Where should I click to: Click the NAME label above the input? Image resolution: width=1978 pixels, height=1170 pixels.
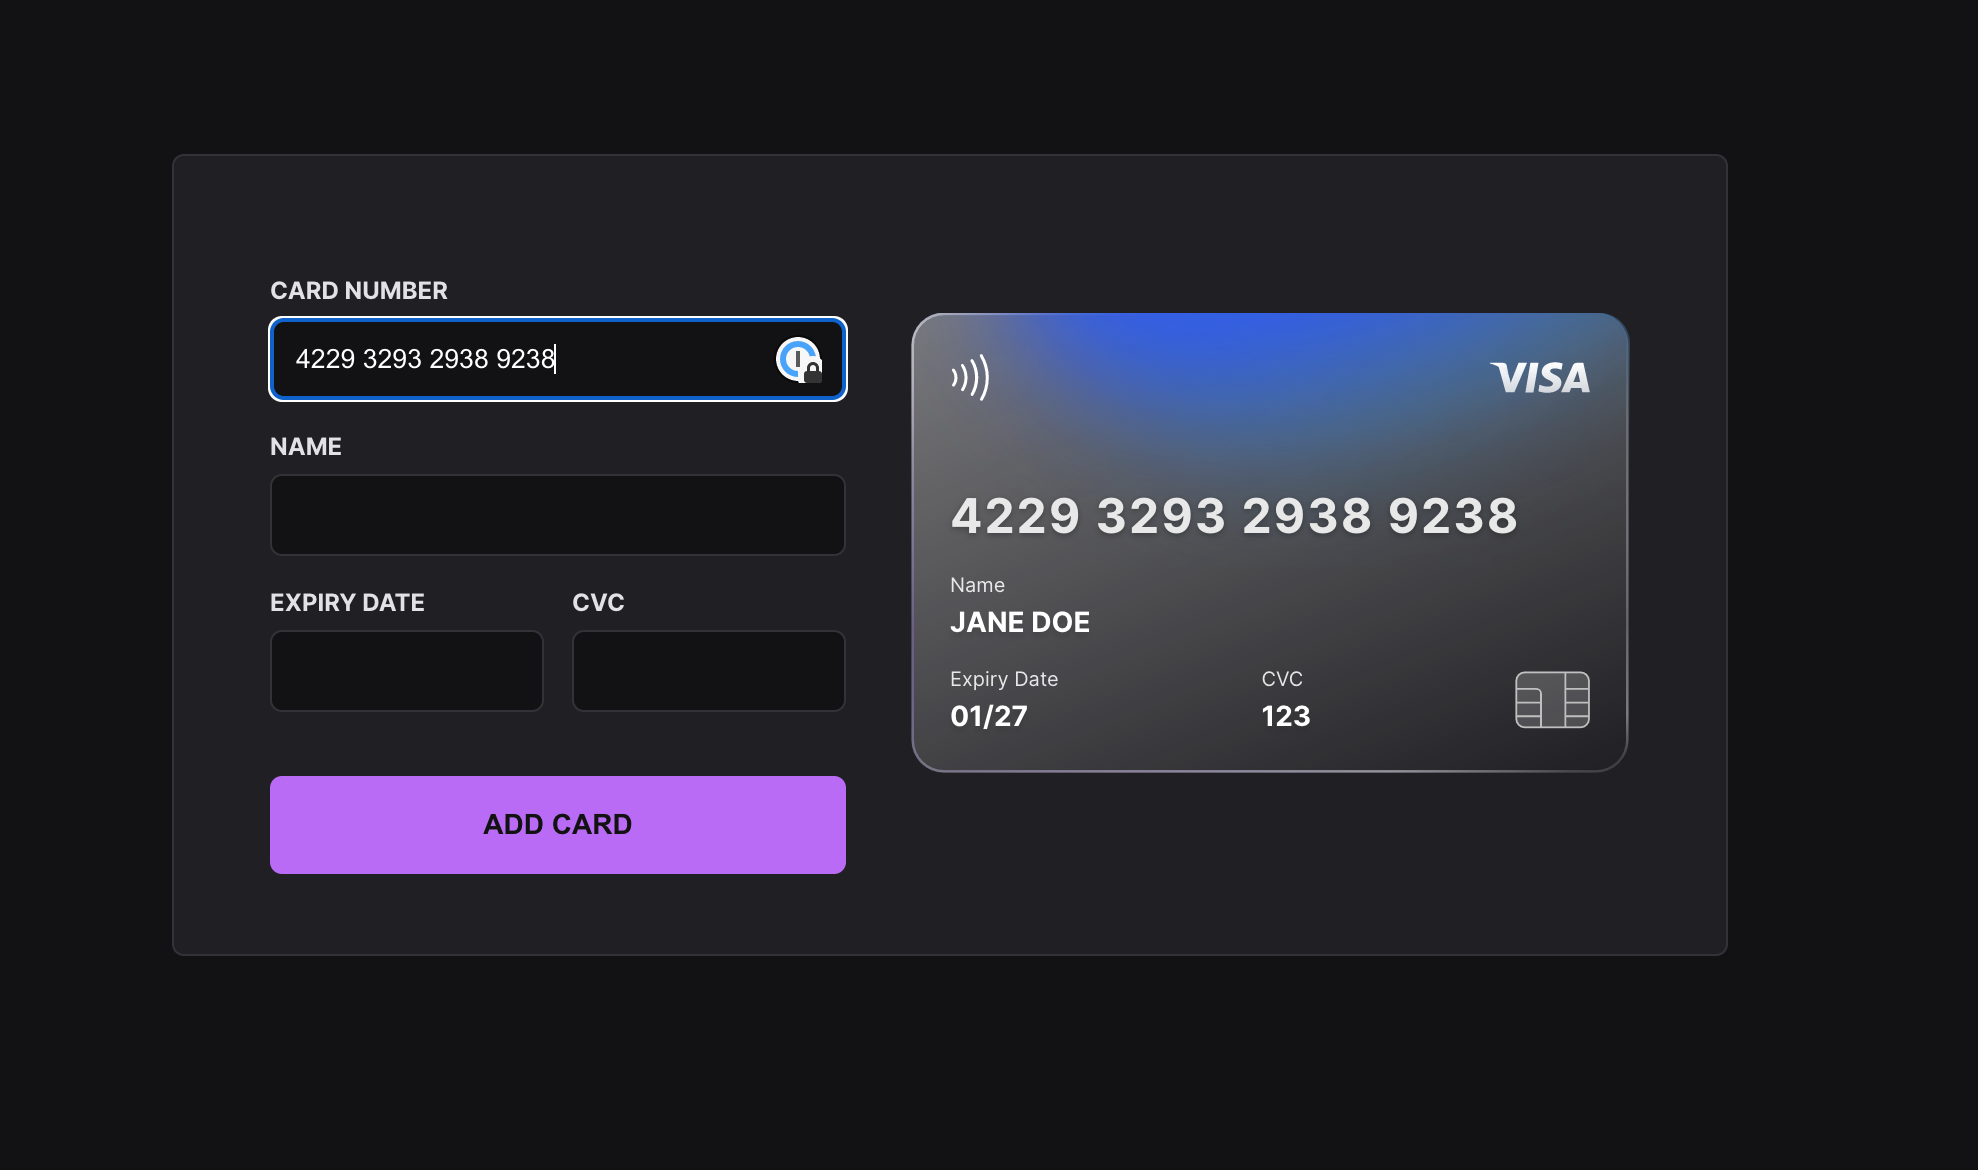[x=304, y=446]
